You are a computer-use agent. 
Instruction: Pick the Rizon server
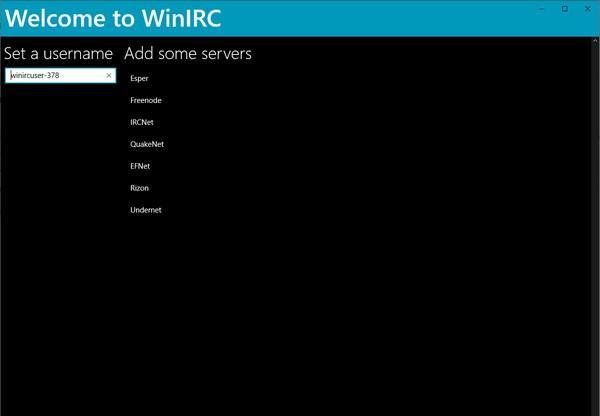139,188
